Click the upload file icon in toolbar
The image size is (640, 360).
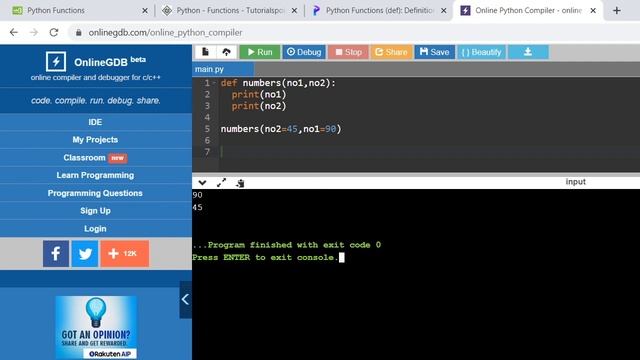tap(226, 52)
